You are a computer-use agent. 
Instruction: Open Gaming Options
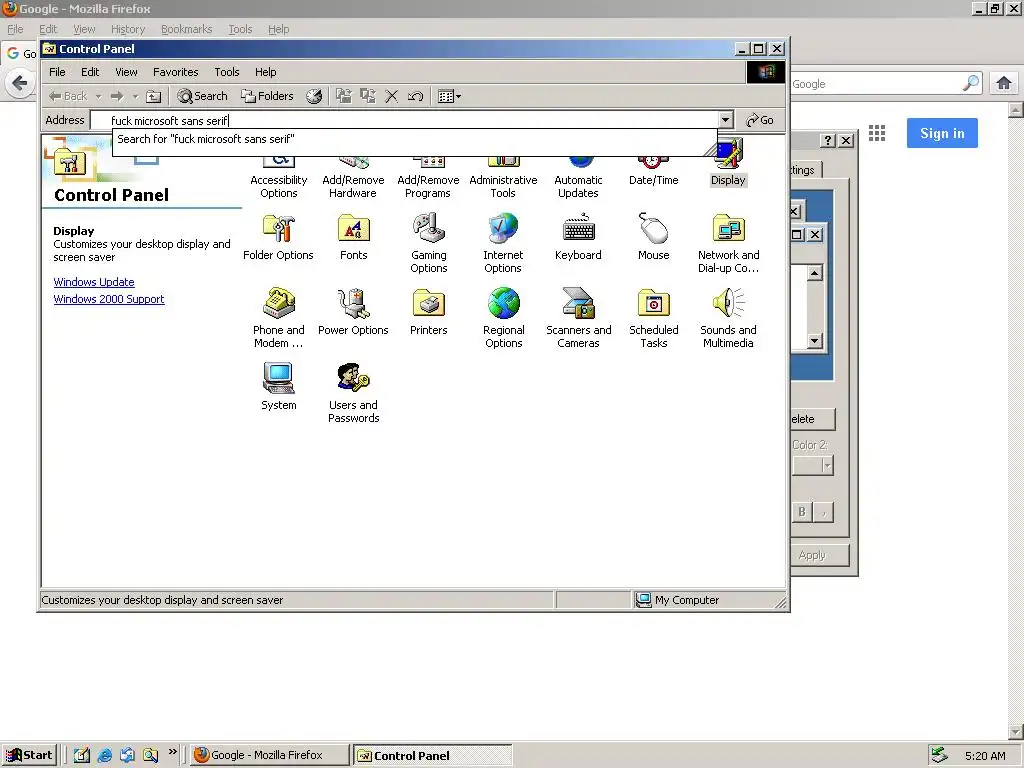tap(428, 243)
